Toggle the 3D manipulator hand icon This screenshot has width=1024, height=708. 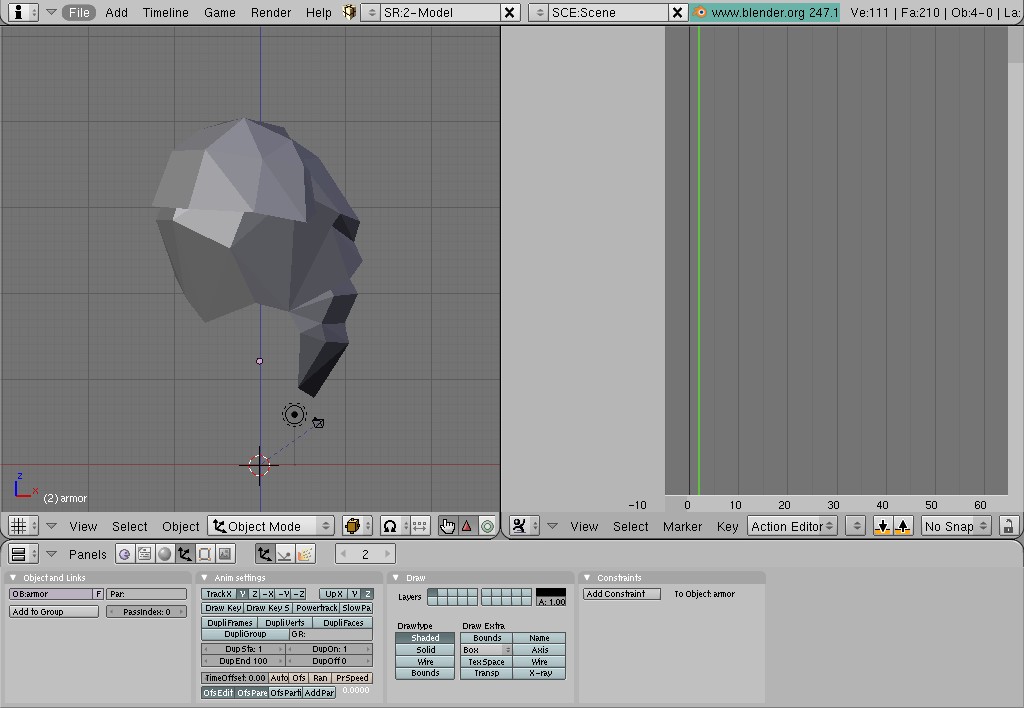(x=447, y=526)
